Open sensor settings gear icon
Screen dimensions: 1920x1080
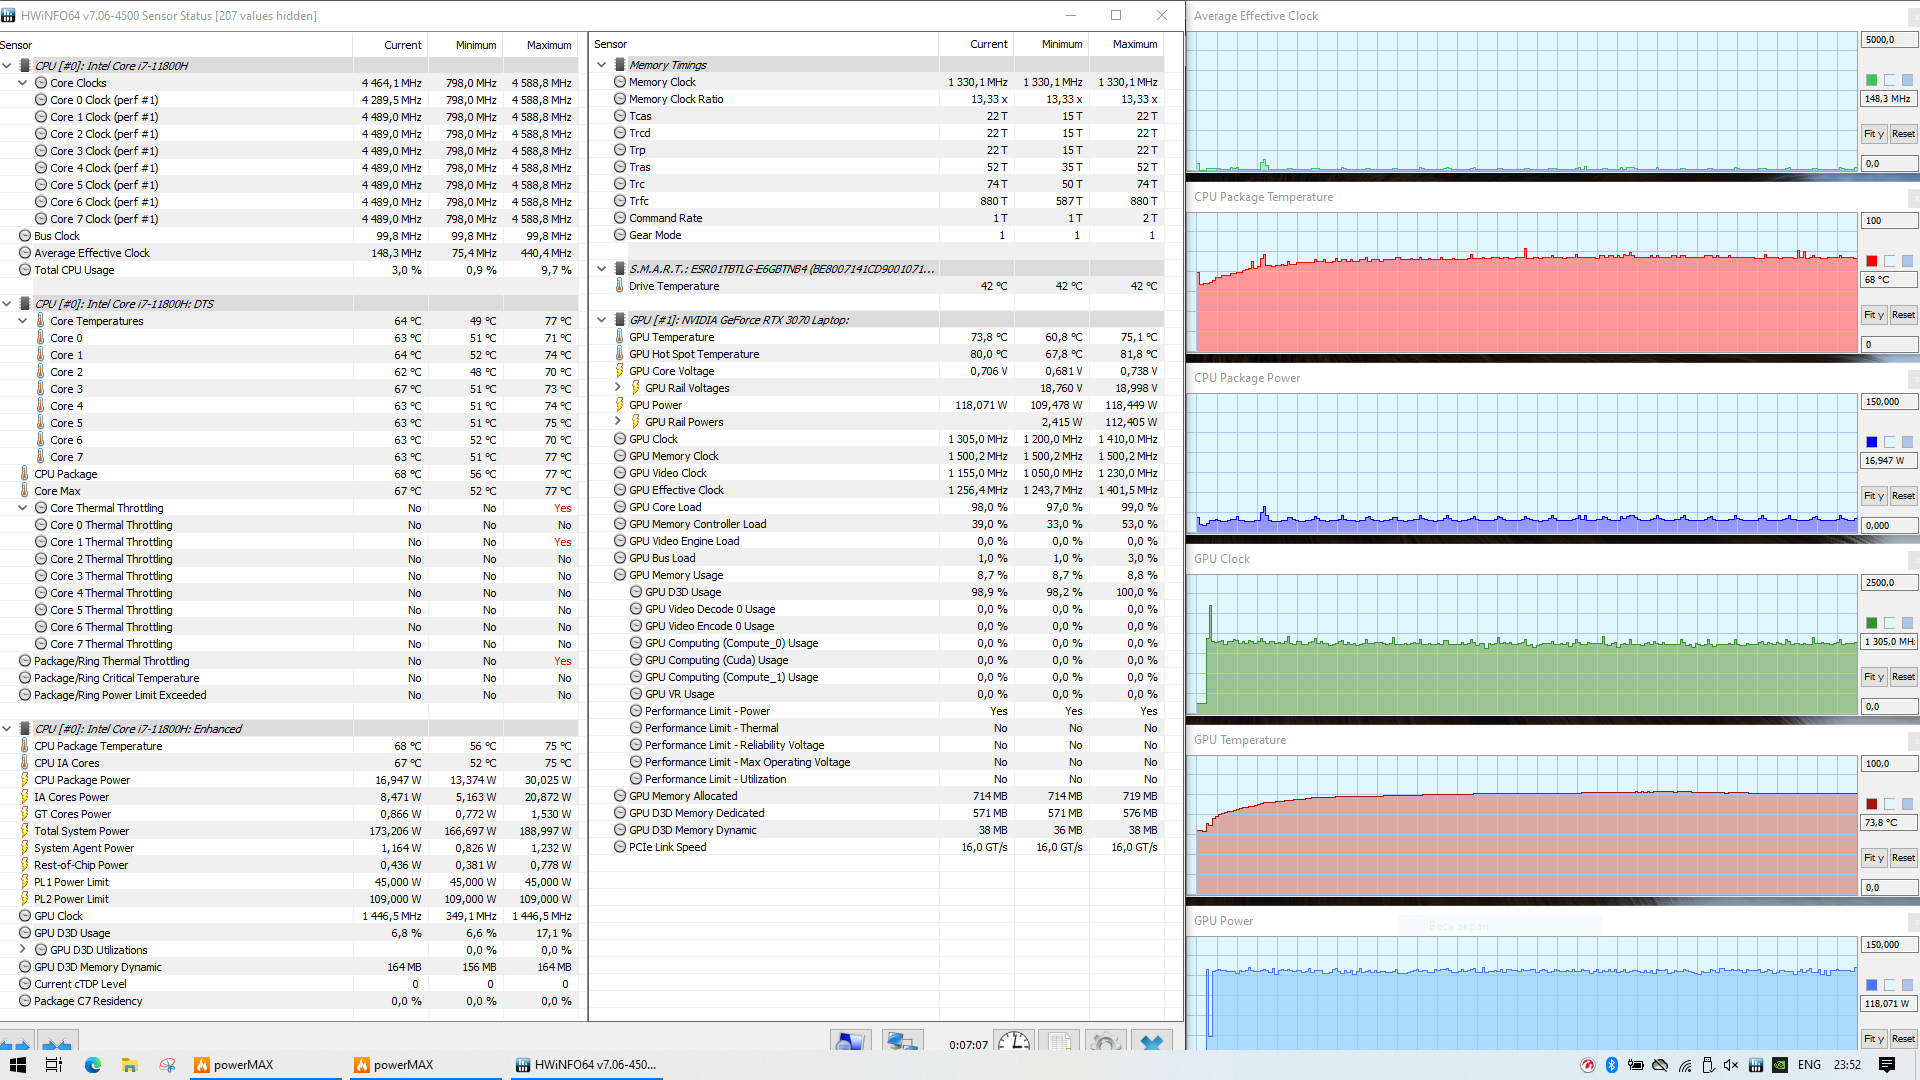(x=1105, y=1042)
